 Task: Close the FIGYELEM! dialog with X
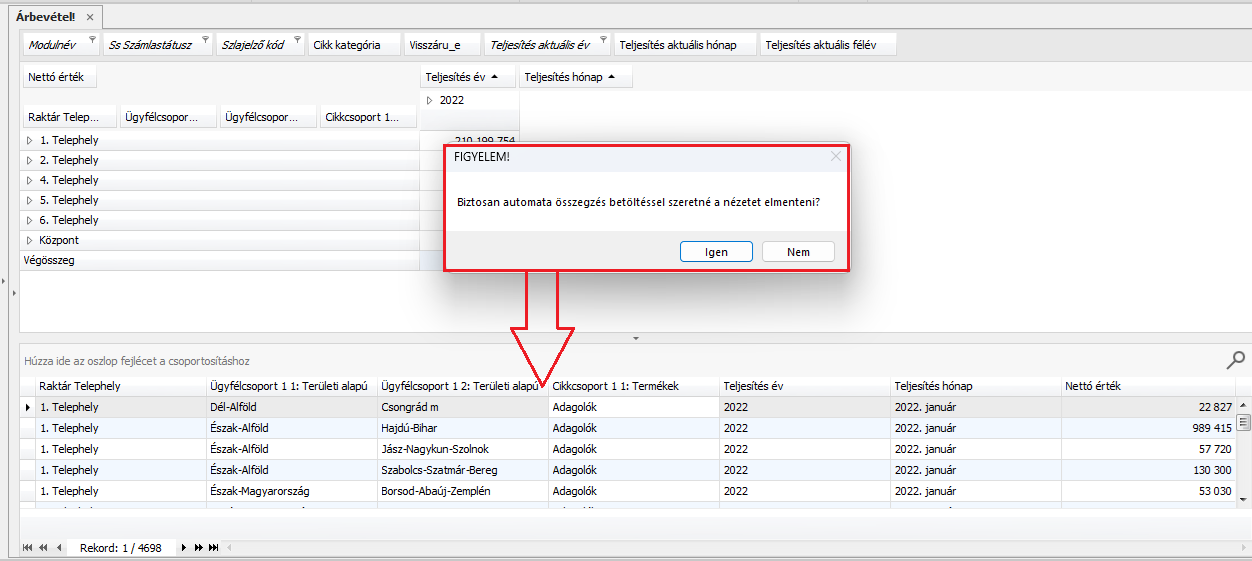(x=836, y=156)
